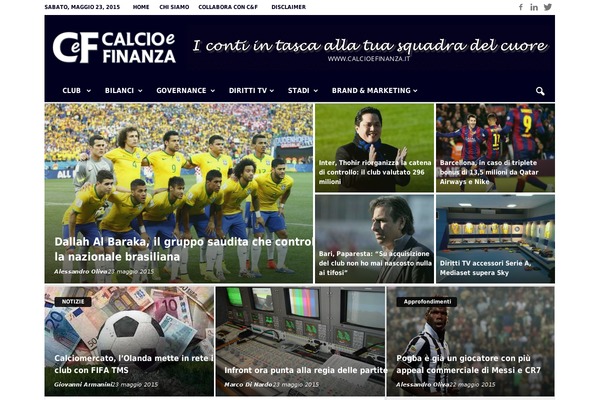Open the Inter Thohir article thumbnail

[375, 148]
